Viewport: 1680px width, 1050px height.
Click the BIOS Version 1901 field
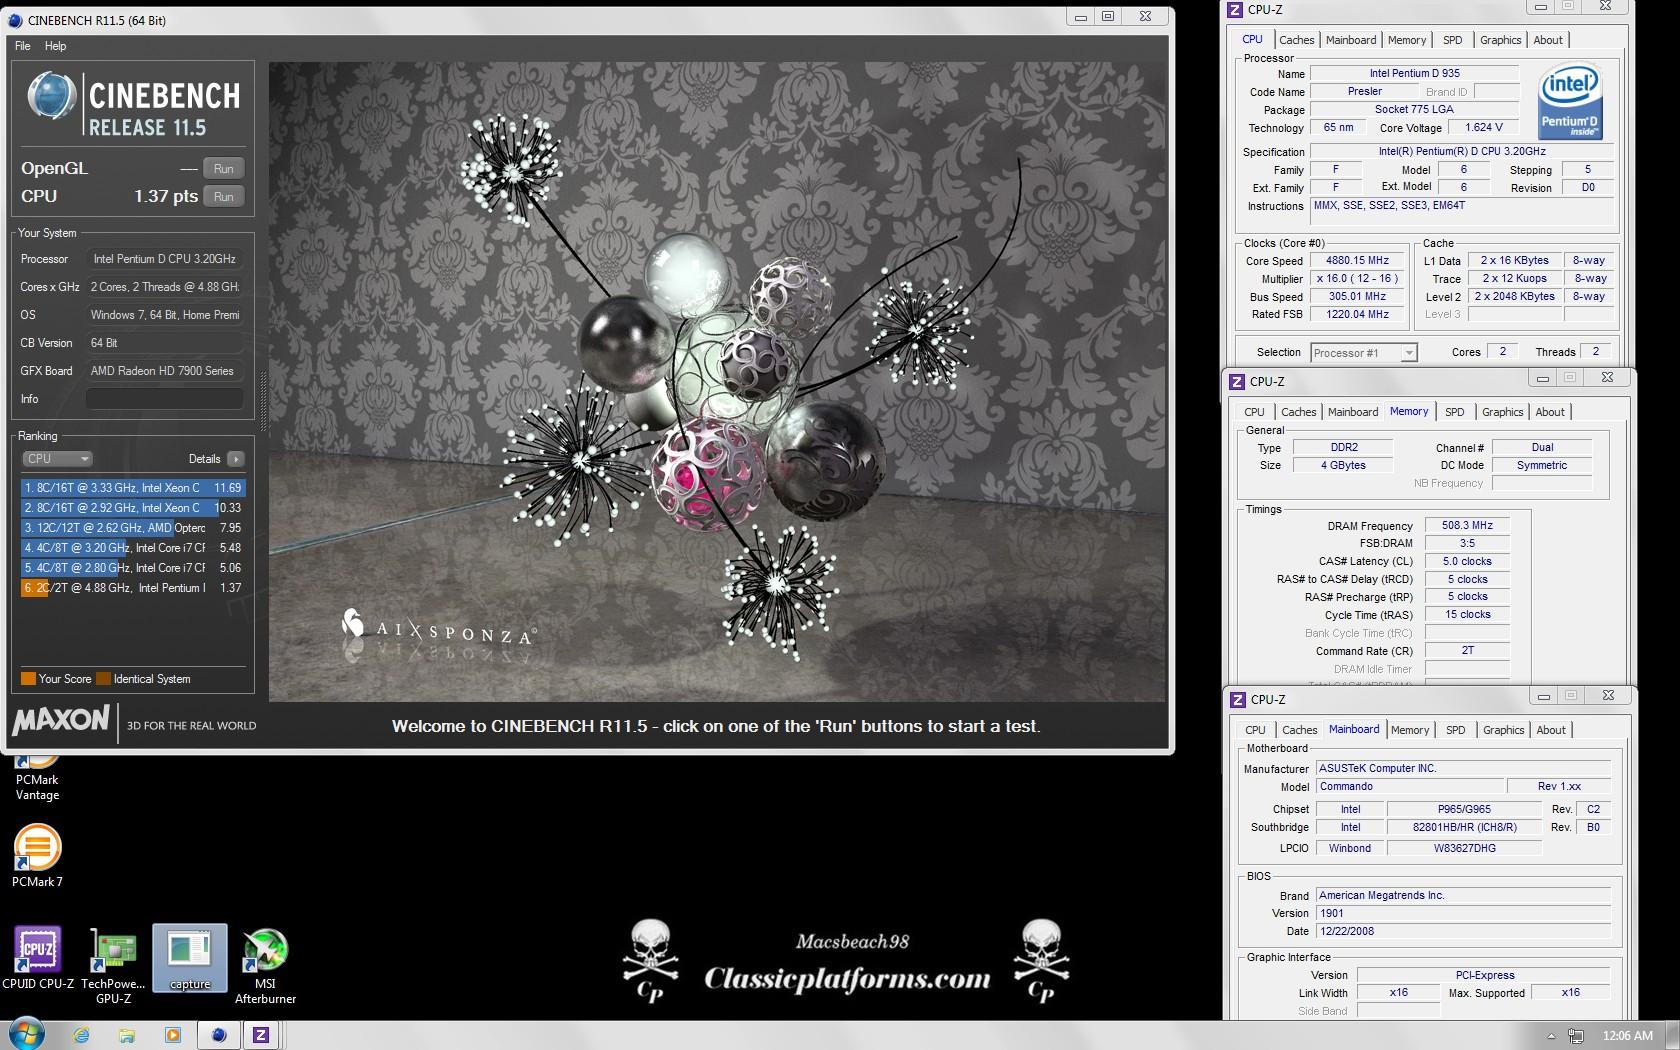click(x=1464, y=914)
